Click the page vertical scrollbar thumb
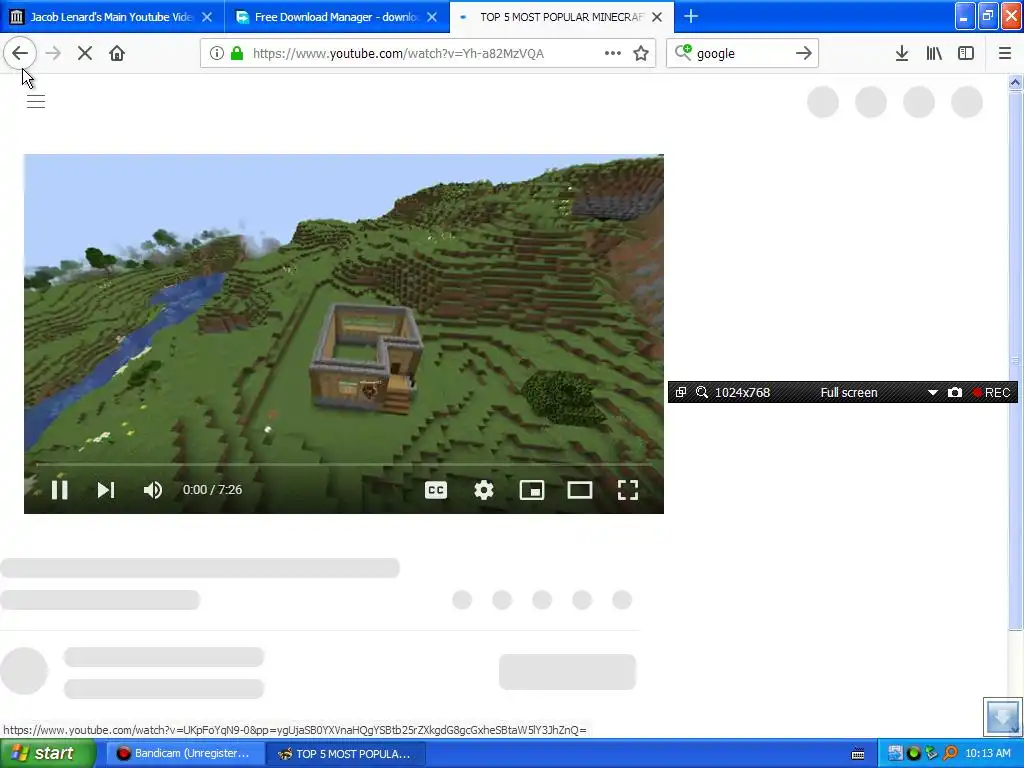 [1015, 360]
